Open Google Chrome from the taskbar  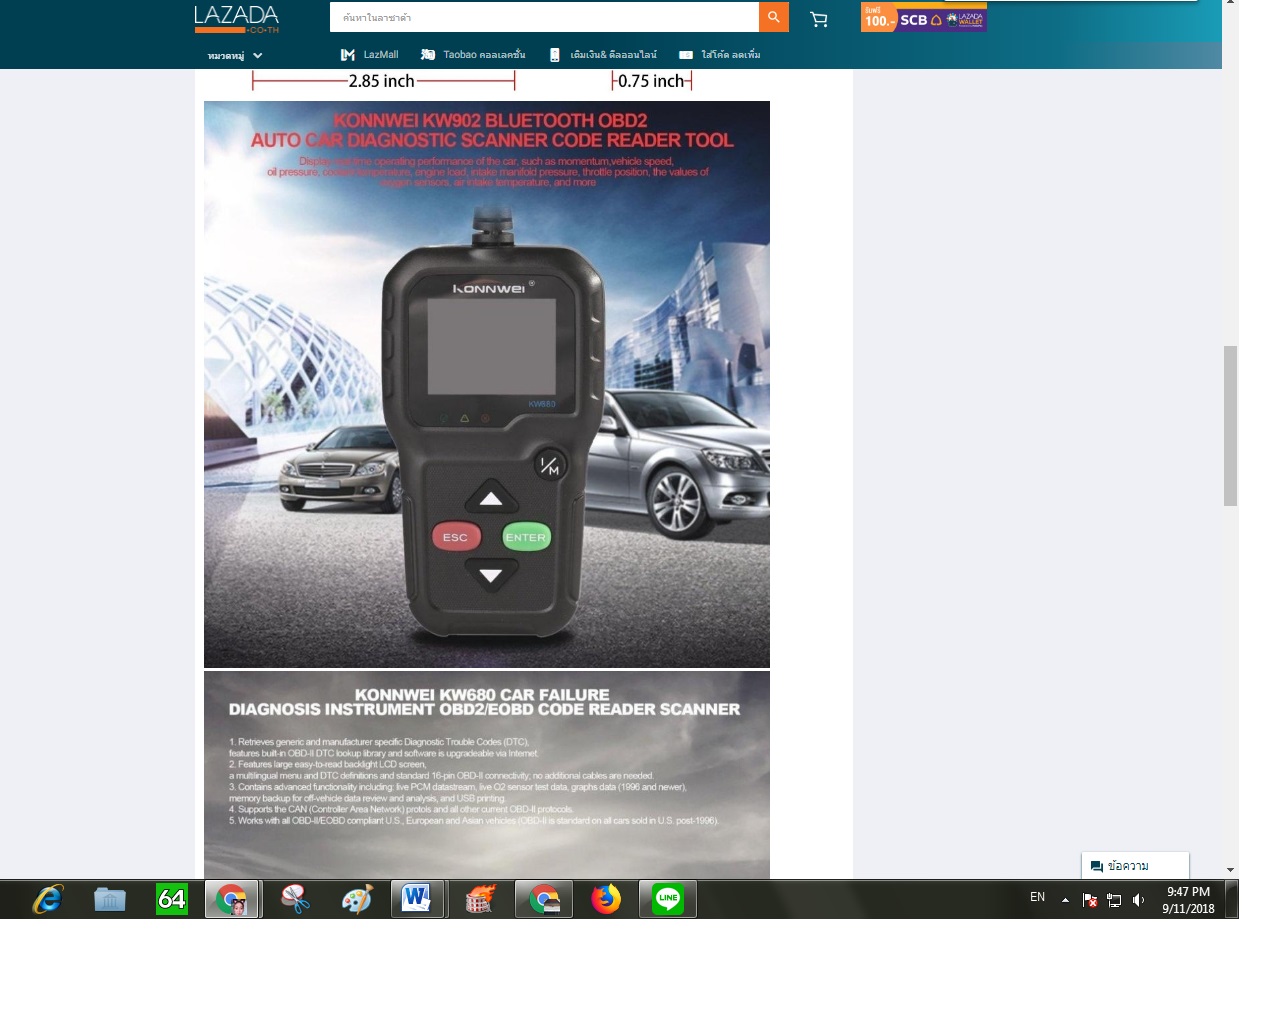233,899
